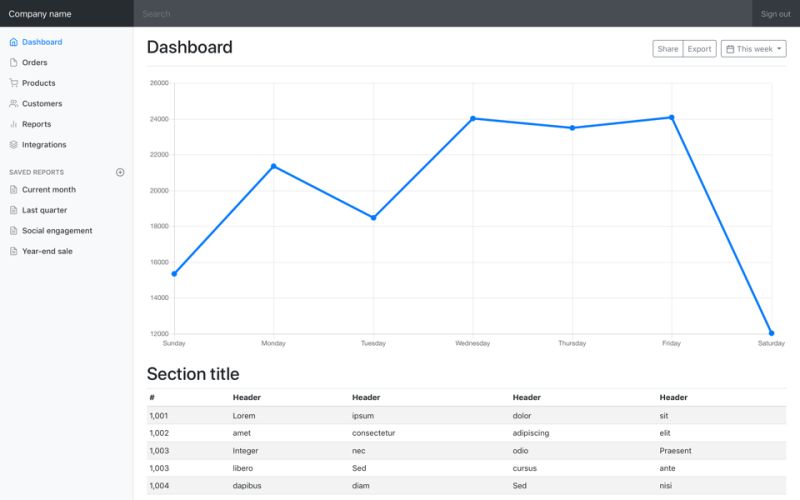Click the # column header
Viewport: 800px width, 500px height.
click(x=152, y=397)
